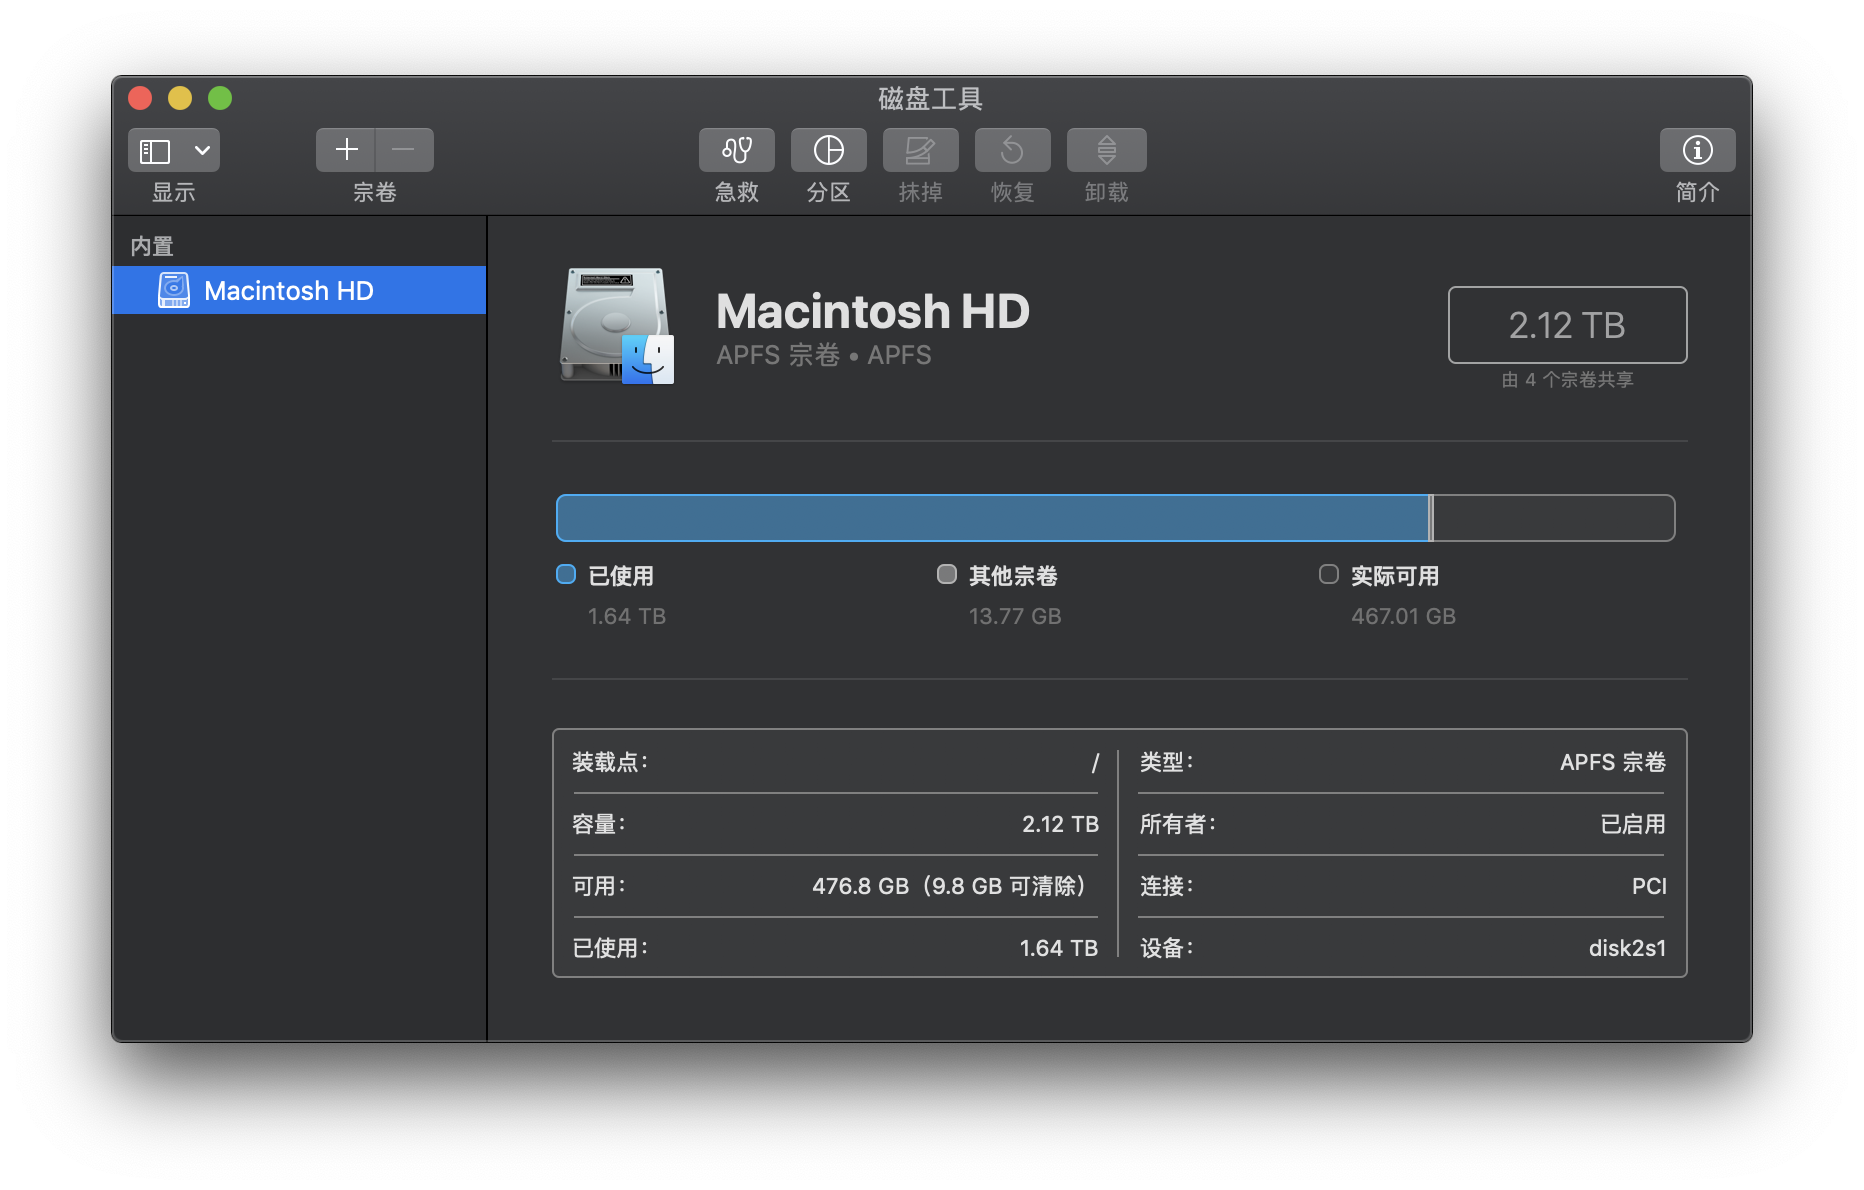Screen dimensions: 1864x1190
Task: Click the large Macintosh HD disk image
Action: pos(617,326)
